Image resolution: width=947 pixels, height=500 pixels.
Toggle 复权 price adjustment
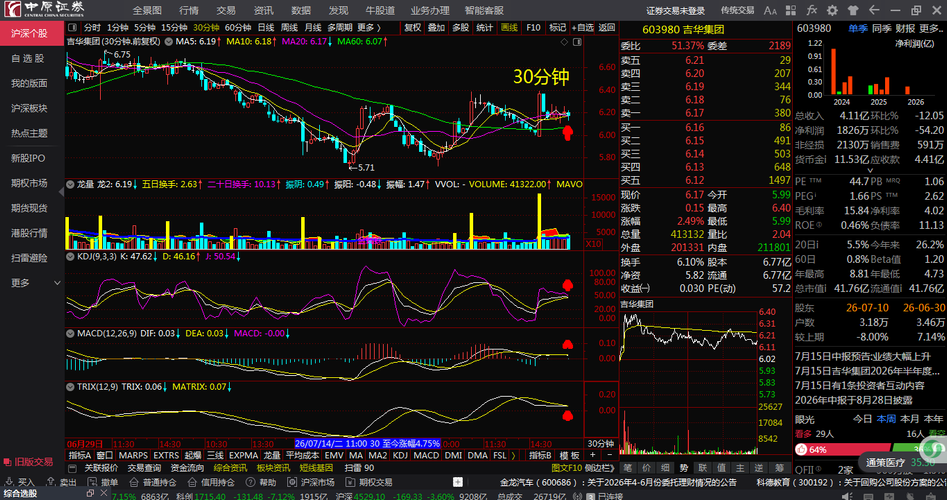pyautogui.click(x=413, y=27)
